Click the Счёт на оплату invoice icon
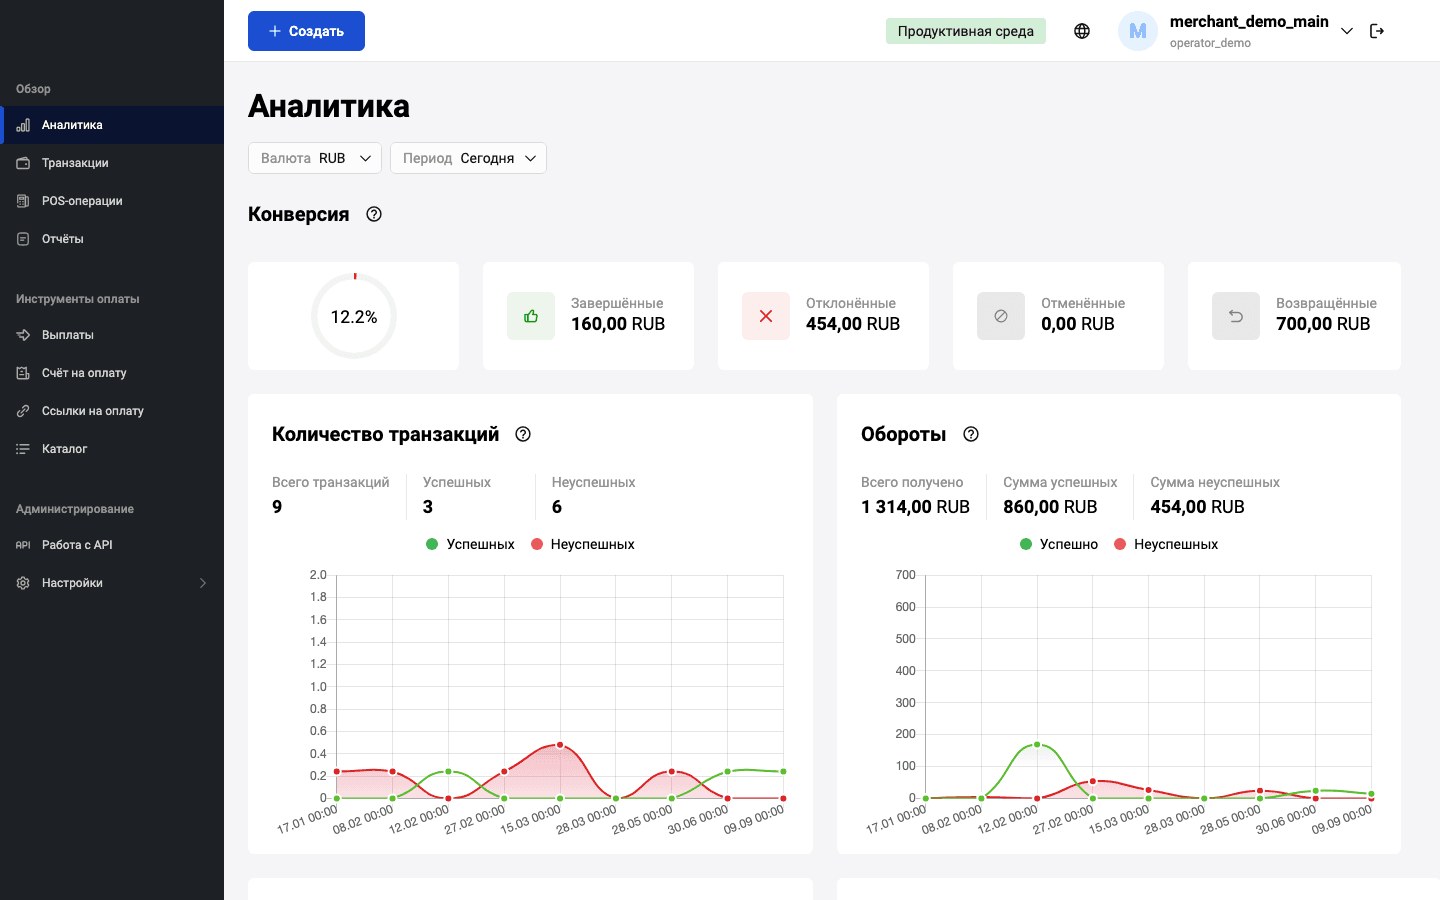 [23, 373]
